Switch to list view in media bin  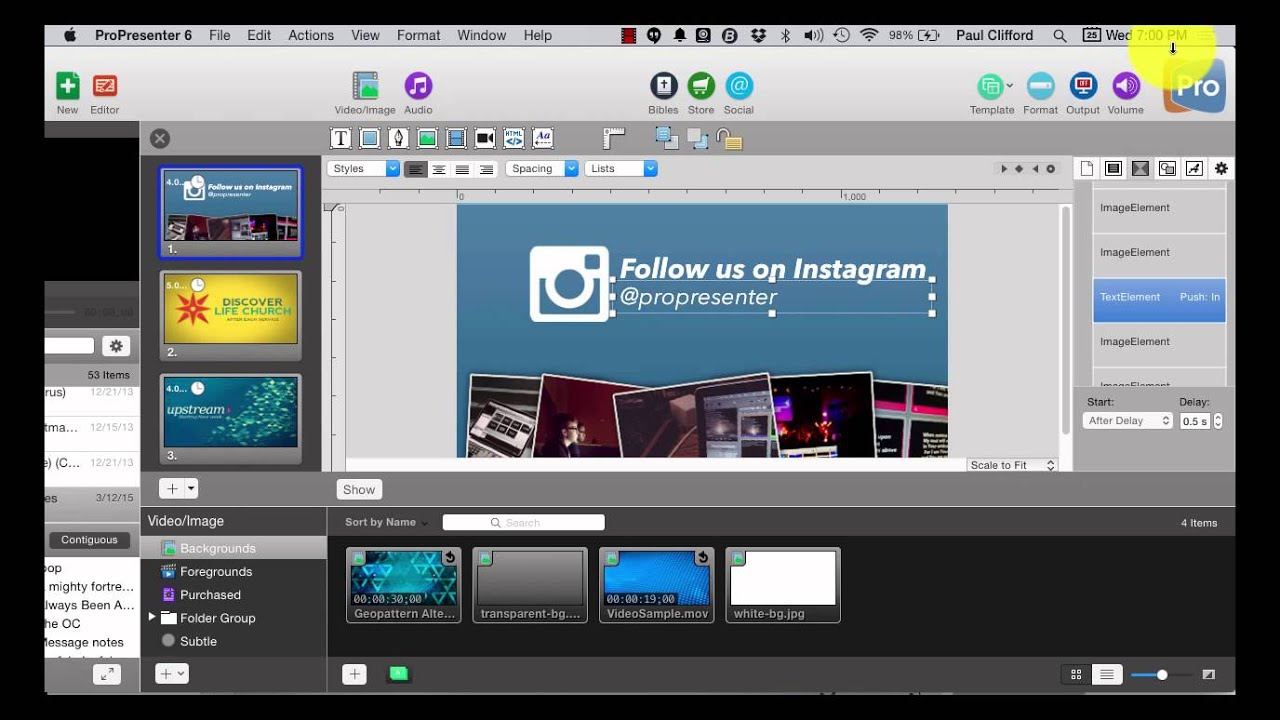pyautogui.click(x=1107, y=675)
